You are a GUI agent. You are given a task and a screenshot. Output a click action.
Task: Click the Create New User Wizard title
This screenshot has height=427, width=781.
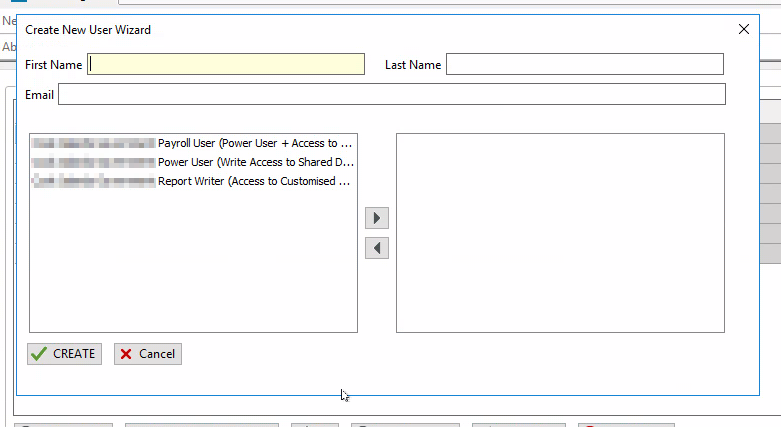click(x=88, y=30)
